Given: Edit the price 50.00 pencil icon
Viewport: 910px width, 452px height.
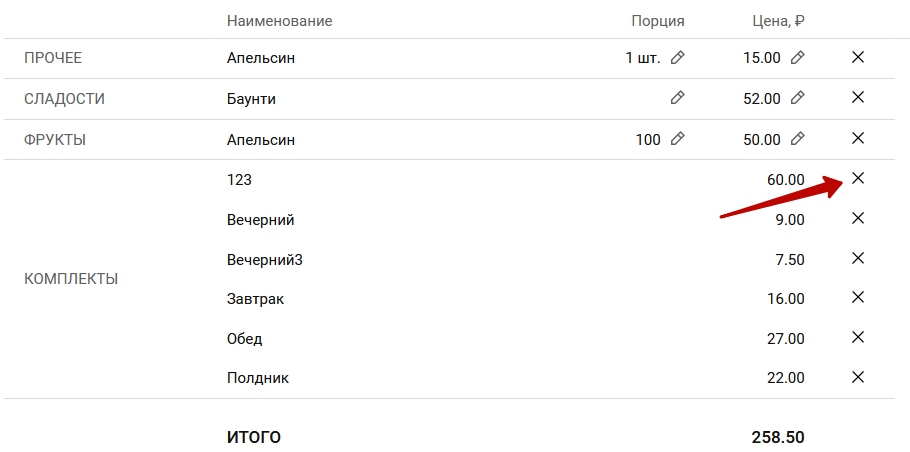Looking at the screenshot, I should tap(797, 139).
